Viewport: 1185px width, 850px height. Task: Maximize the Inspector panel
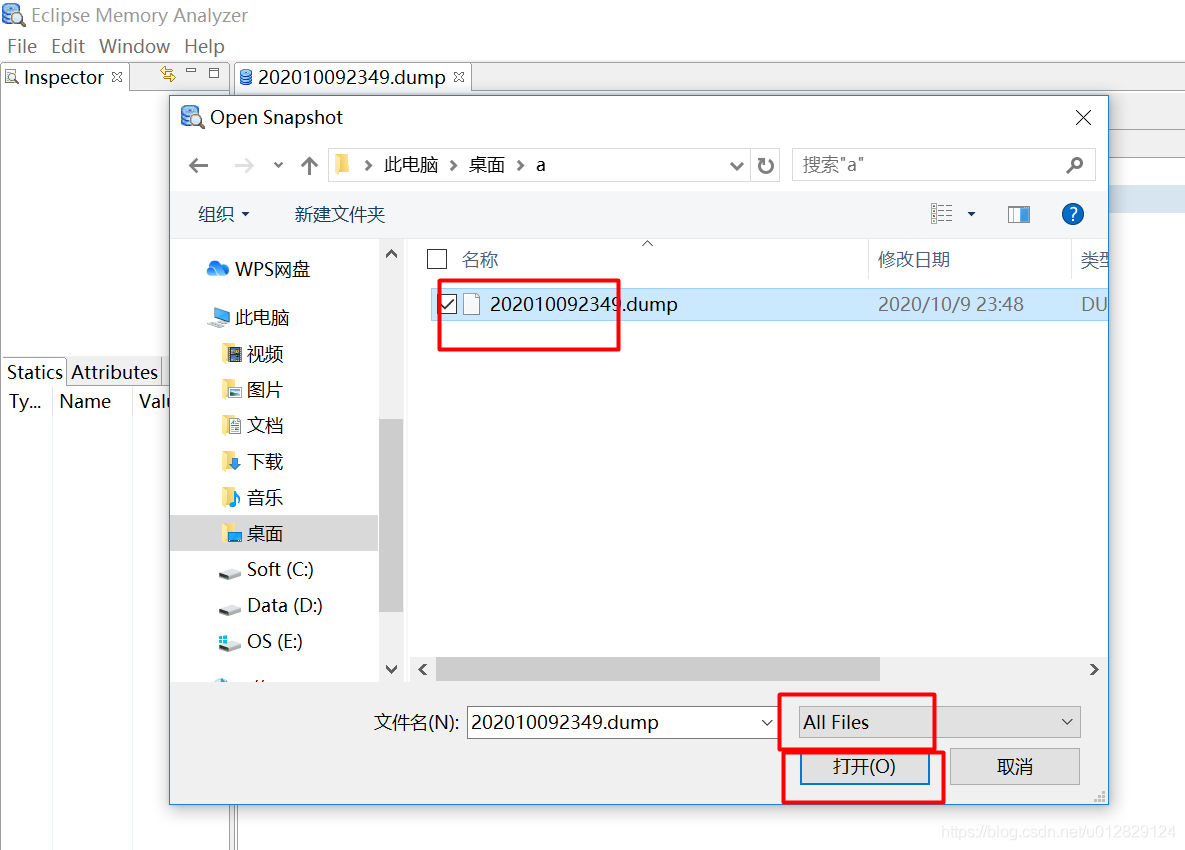(214, 73)
